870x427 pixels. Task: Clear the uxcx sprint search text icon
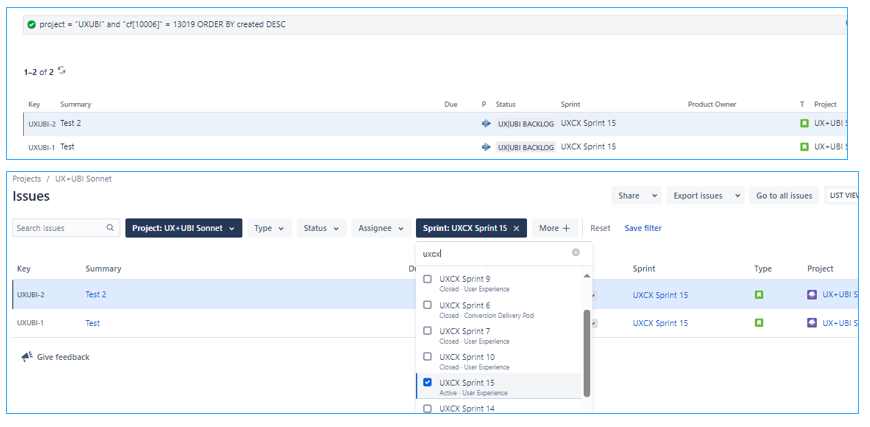575,252
